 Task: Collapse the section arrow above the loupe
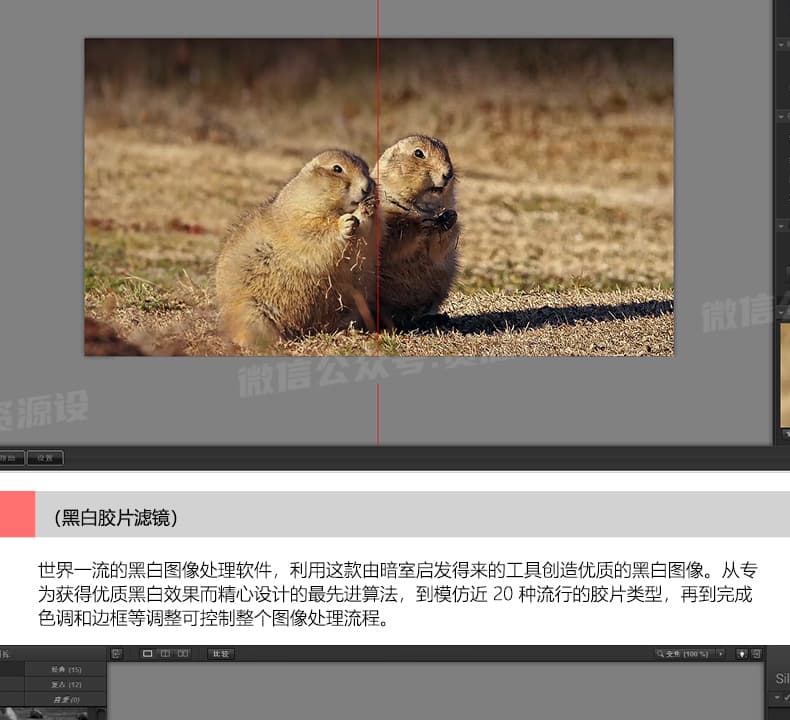pyautogui.click(x=781, y=313)
